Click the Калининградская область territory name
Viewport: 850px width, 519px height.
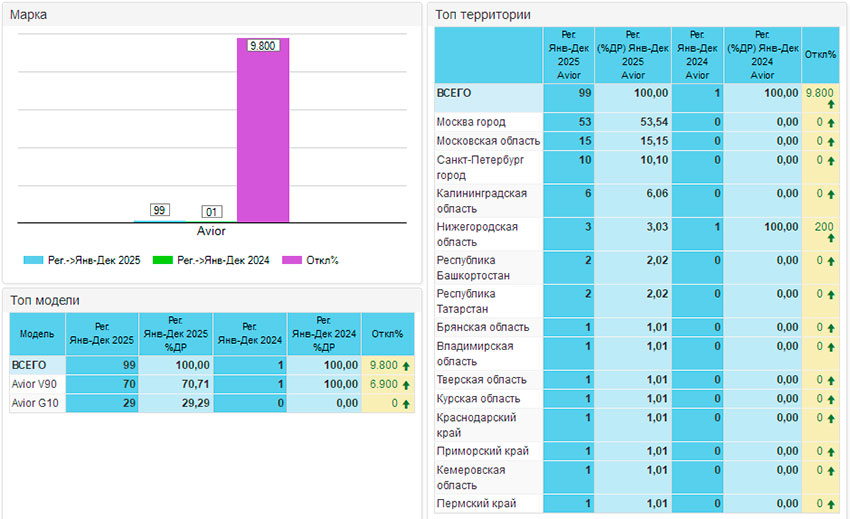(x=481, y=200)
